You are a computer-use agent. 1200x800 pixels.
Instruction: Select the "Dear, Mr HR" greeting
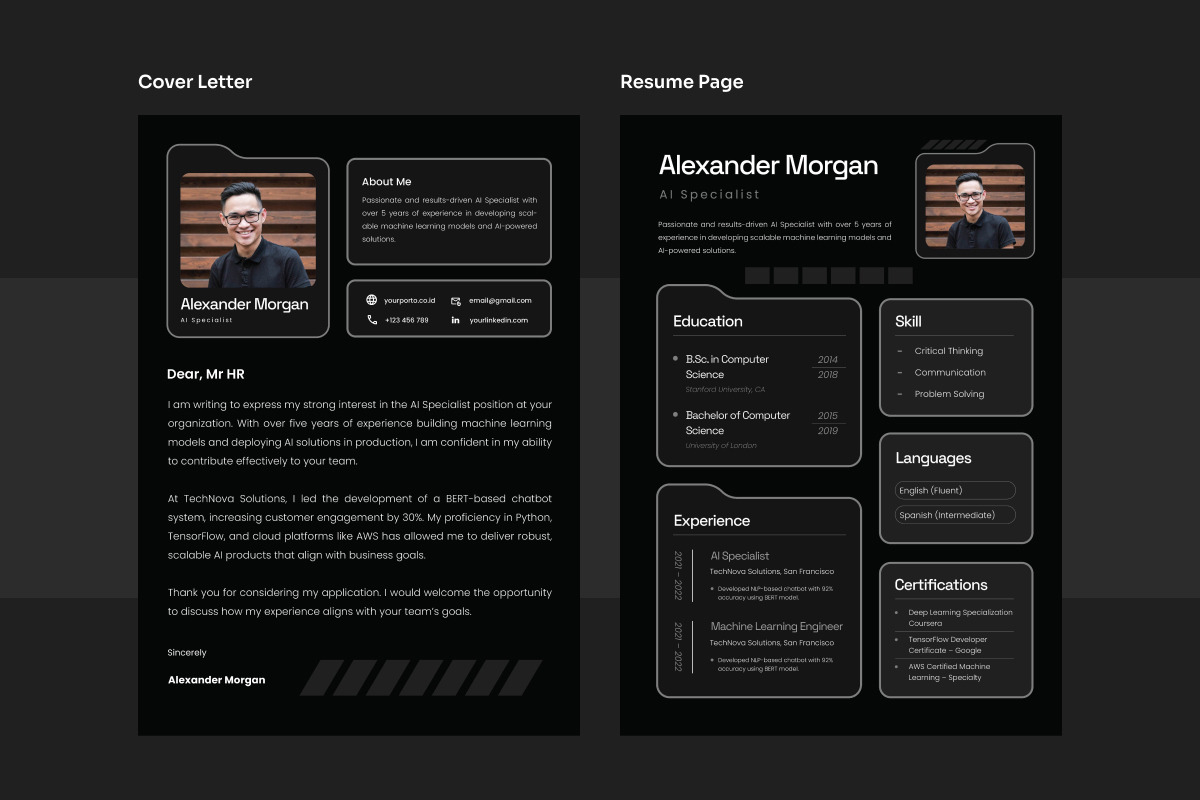pyautogui.click(x=206, y=374)
